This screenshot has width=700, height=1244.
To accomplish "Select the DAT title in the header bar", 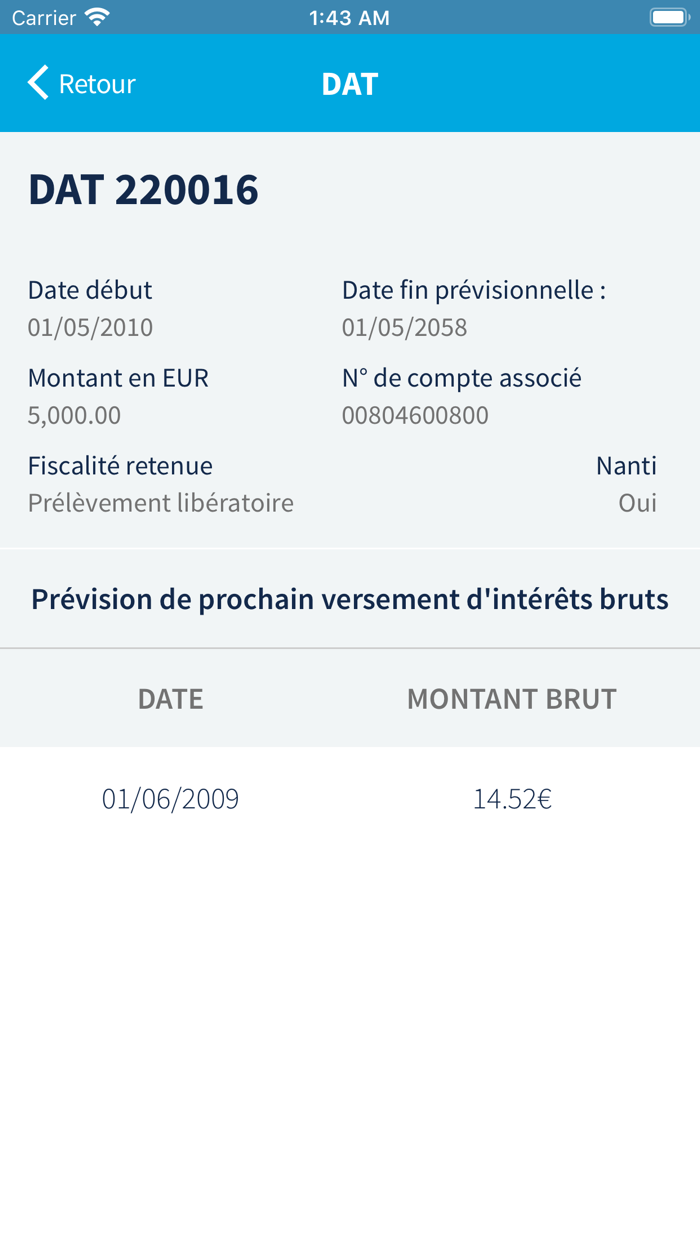I will 349,84.
